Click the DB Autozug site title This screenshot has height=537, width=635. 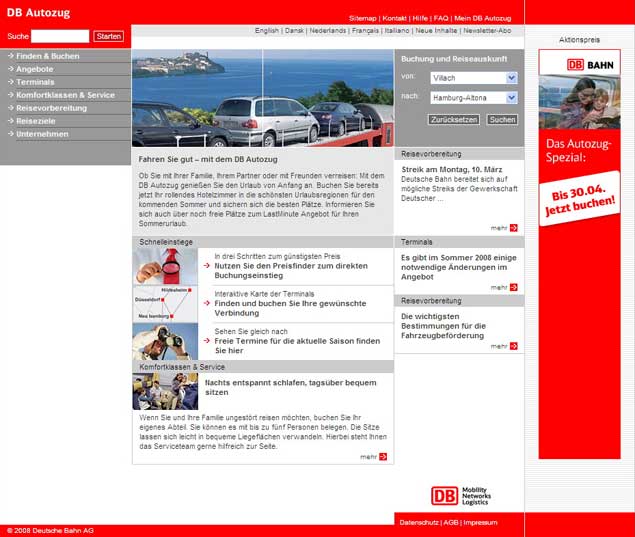point(38,13)
